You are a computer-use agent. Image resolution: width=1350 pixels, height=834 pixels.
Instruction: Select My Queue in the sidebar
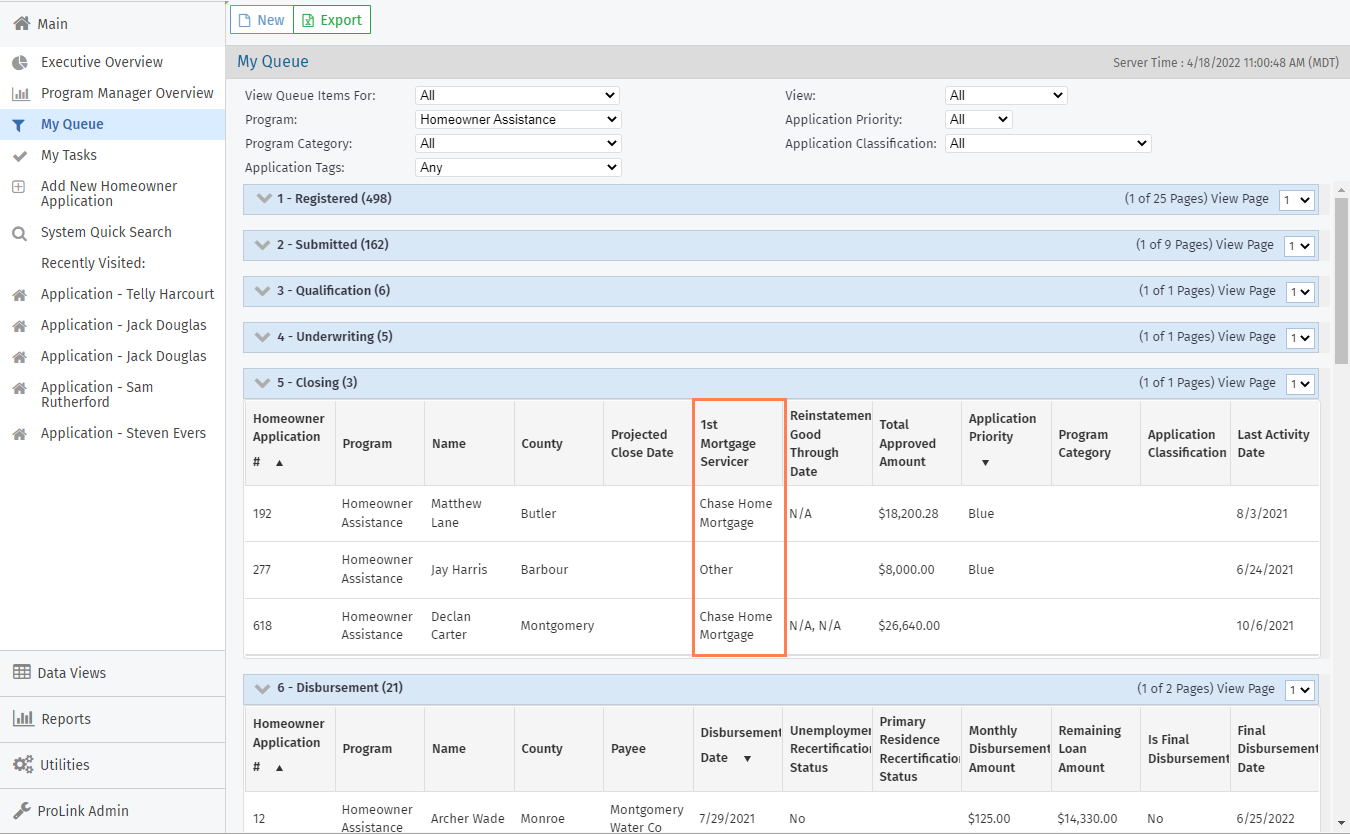click(x=72, y=125)
